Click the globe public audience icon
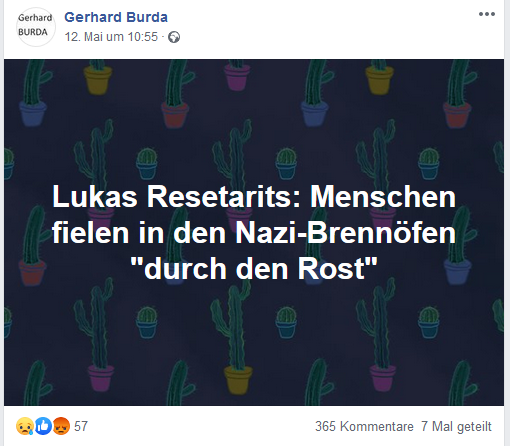This screenshot has width=510, height=446. [x=174, y=37]
